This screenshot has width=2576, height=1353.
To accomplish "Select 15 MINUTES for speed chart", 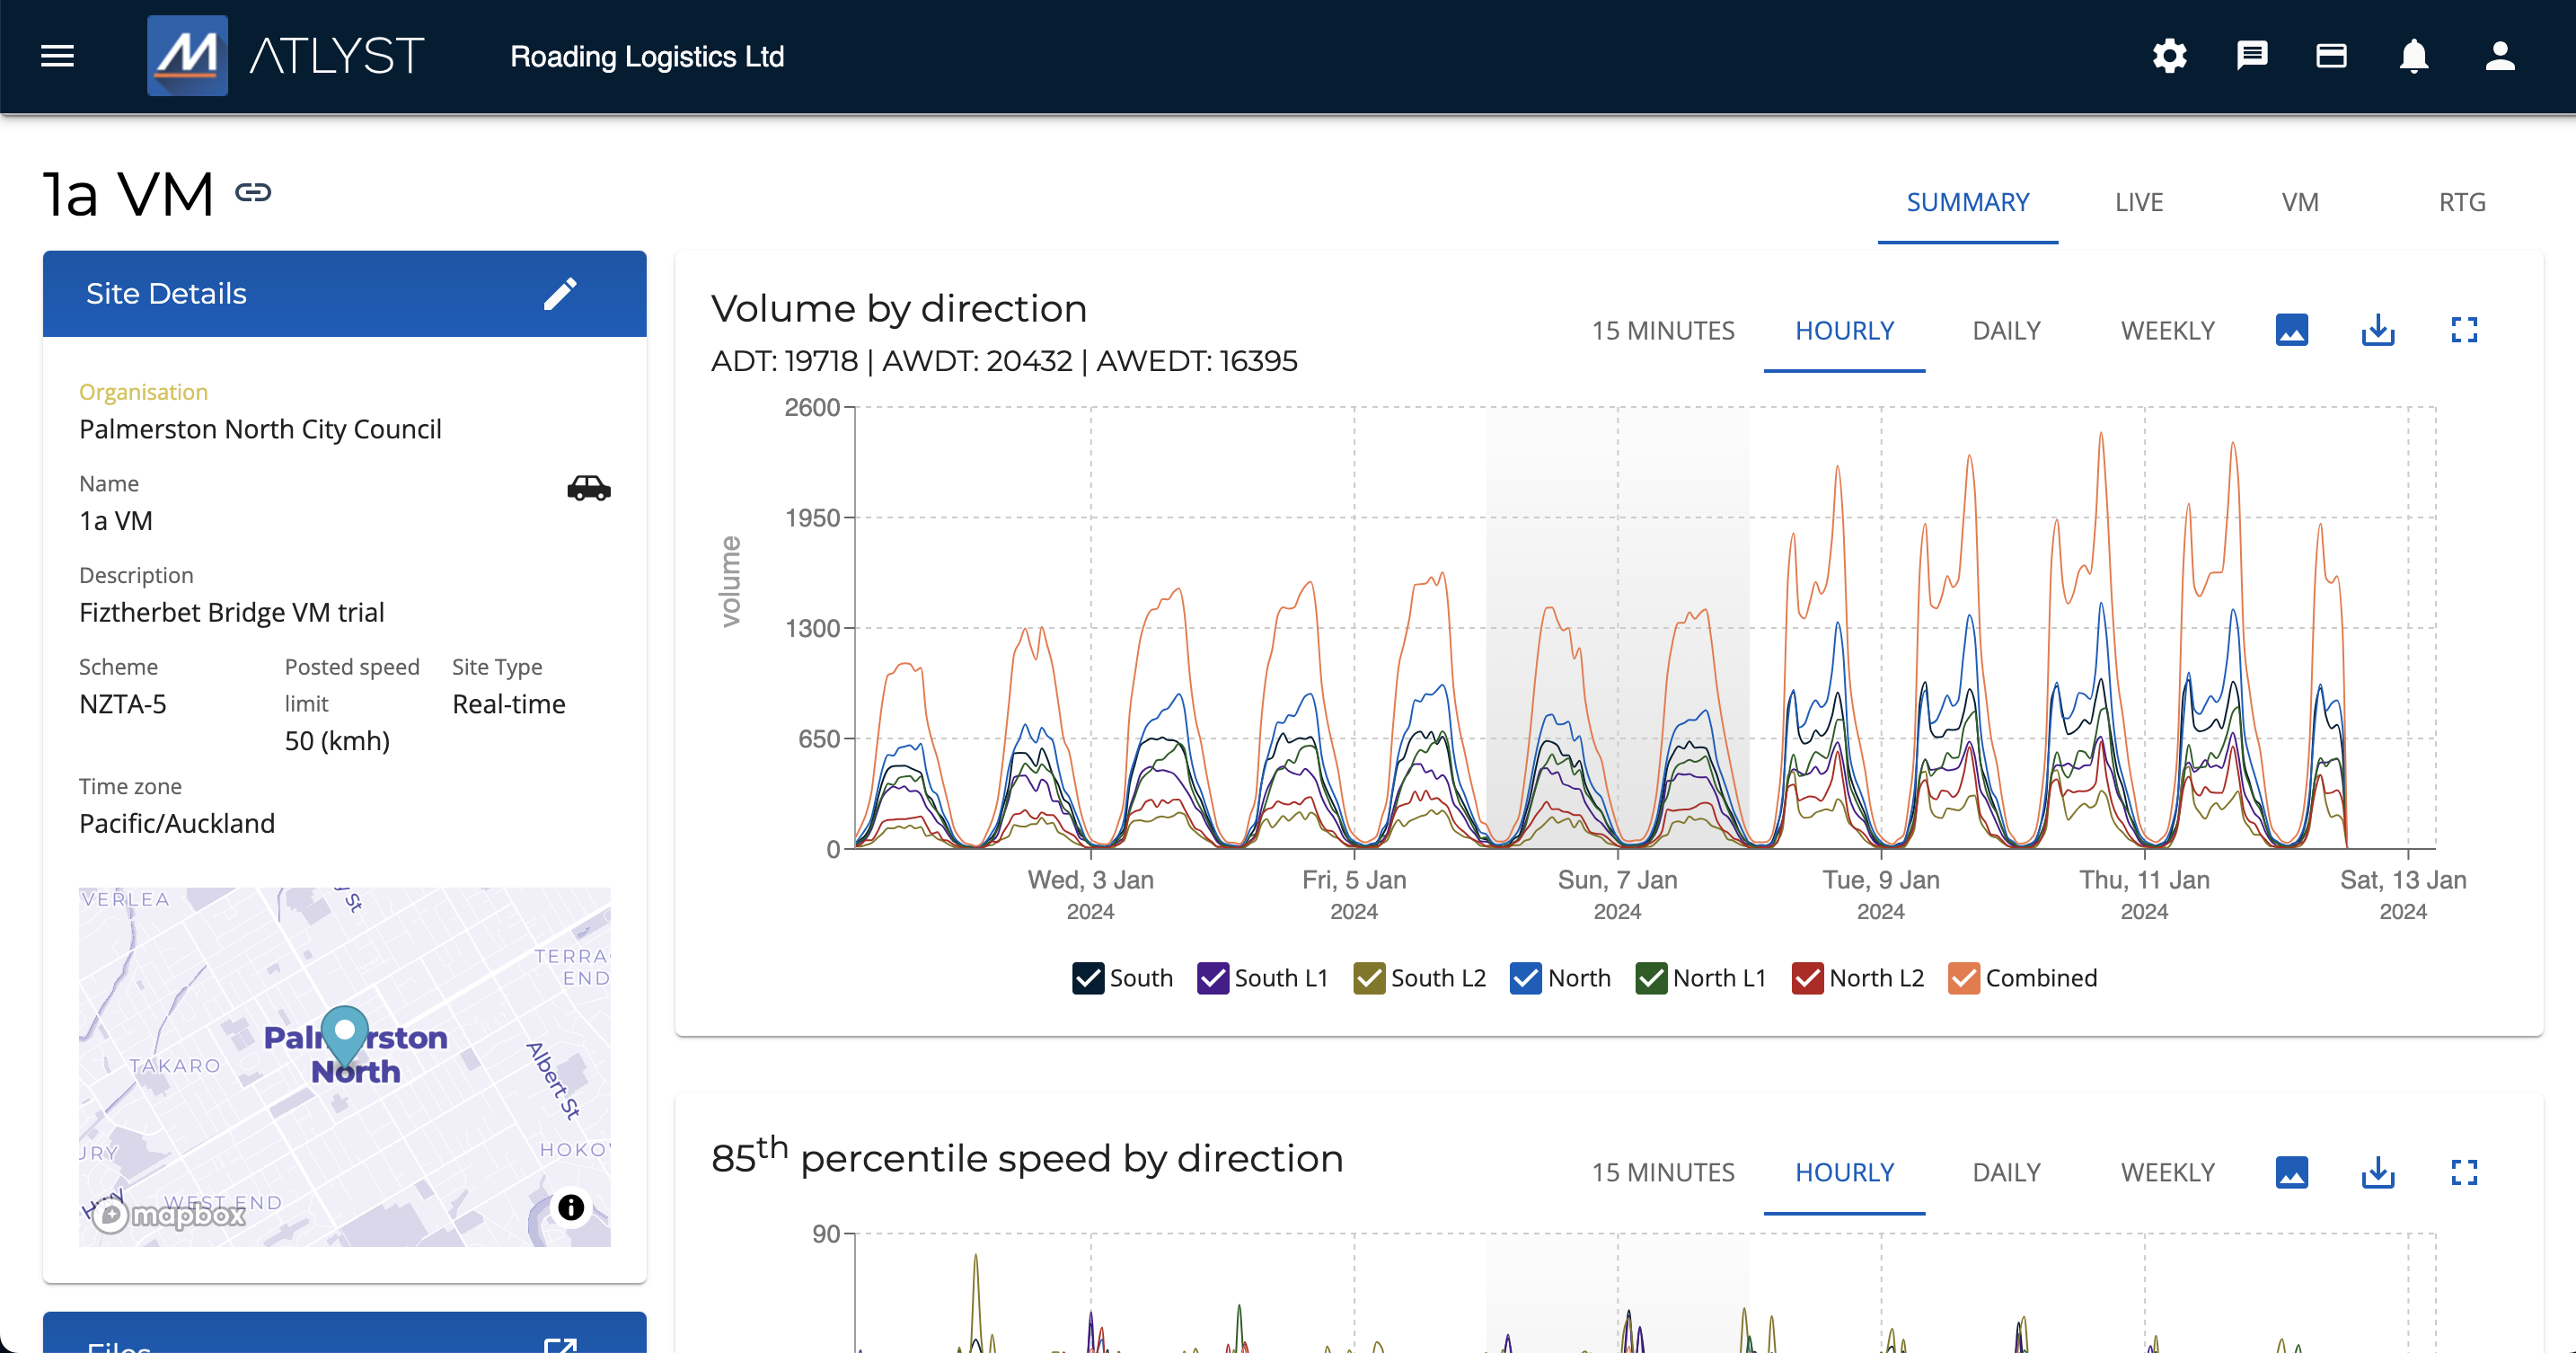I will 1662,1172.
